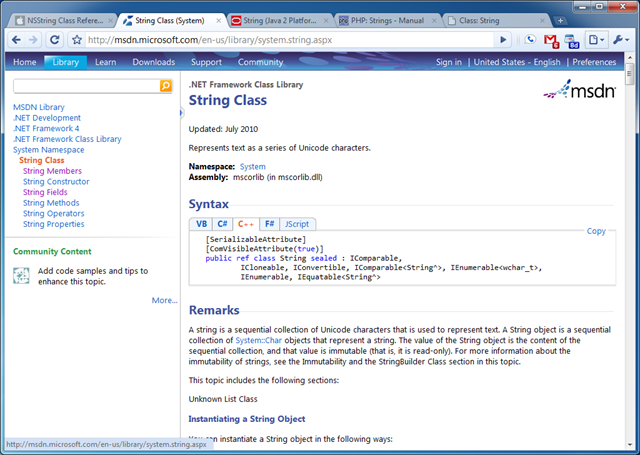
Task: Click the Instantiating a String Object heading
Action: coord(247,419)
